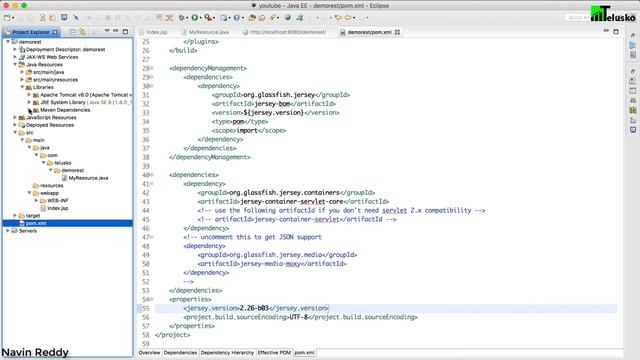The width and height of the screenshot is (640, 360).
Task: Click the bottom-most icon in right trim bar
Action: click(x=633, y=130)
